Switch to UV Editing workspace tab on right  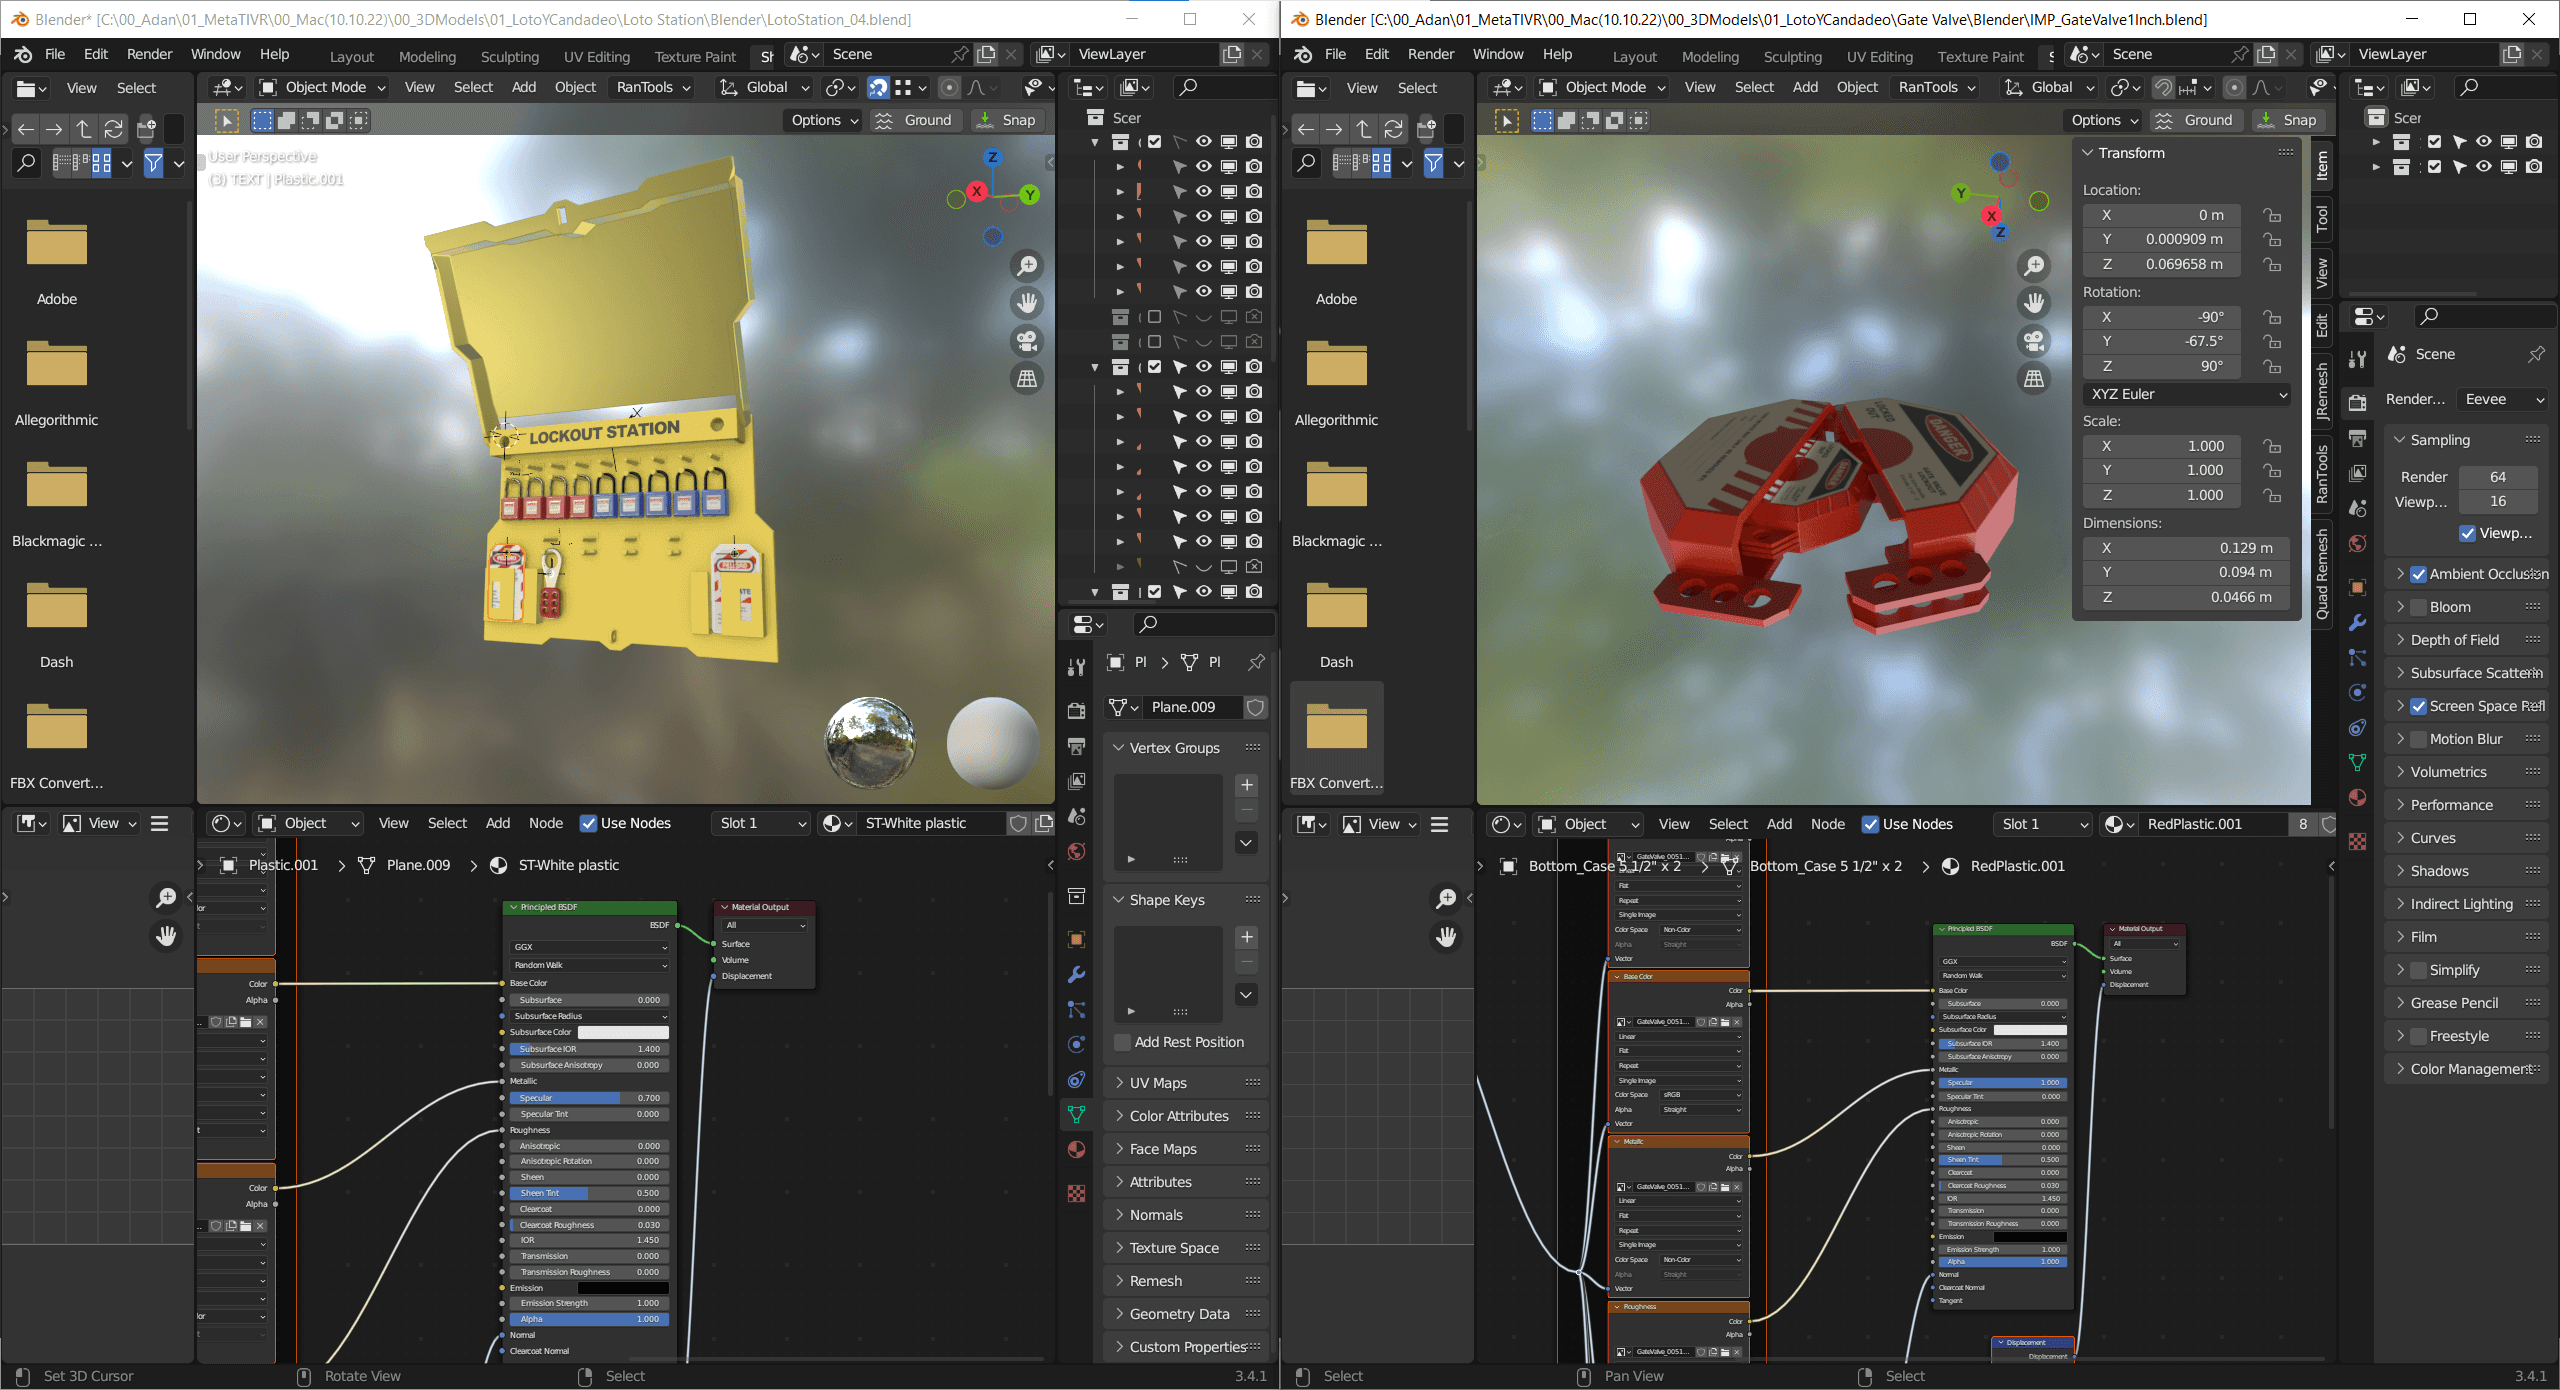(x=1879, y=56)
